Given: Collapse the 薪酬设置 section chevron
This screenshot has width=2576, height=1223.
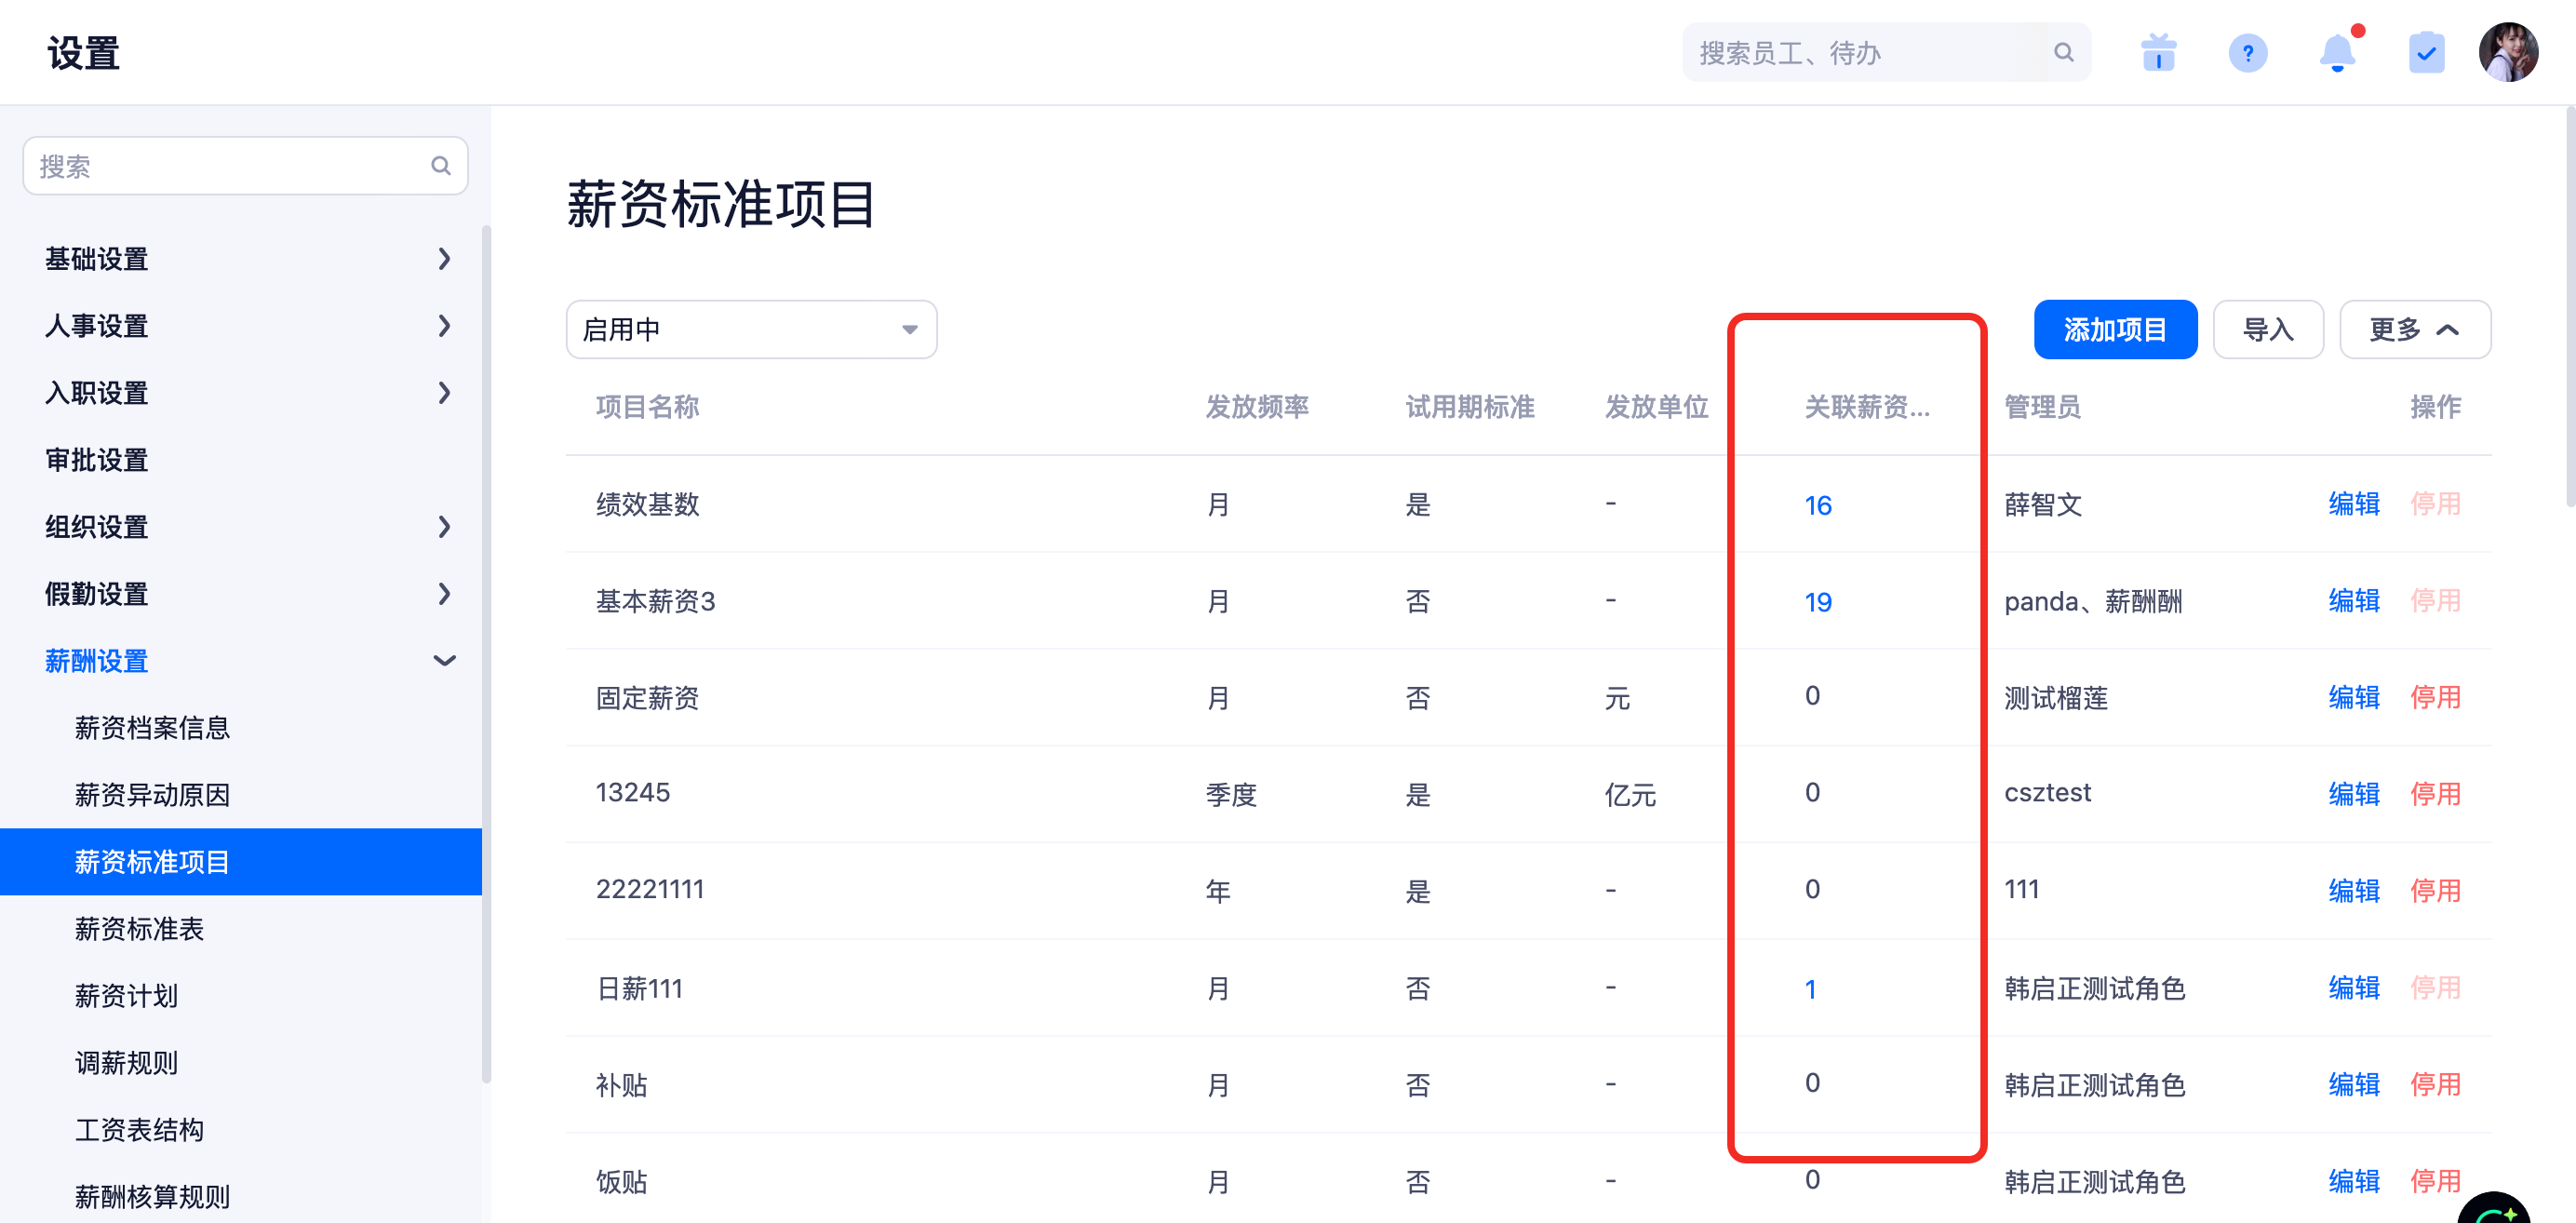Looking at the screenshot, I should point(444,661).
